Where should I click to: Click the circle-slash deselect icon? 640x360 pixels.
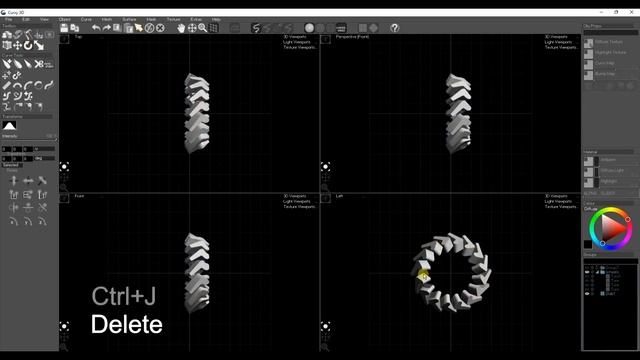click(x=149, y=28)
